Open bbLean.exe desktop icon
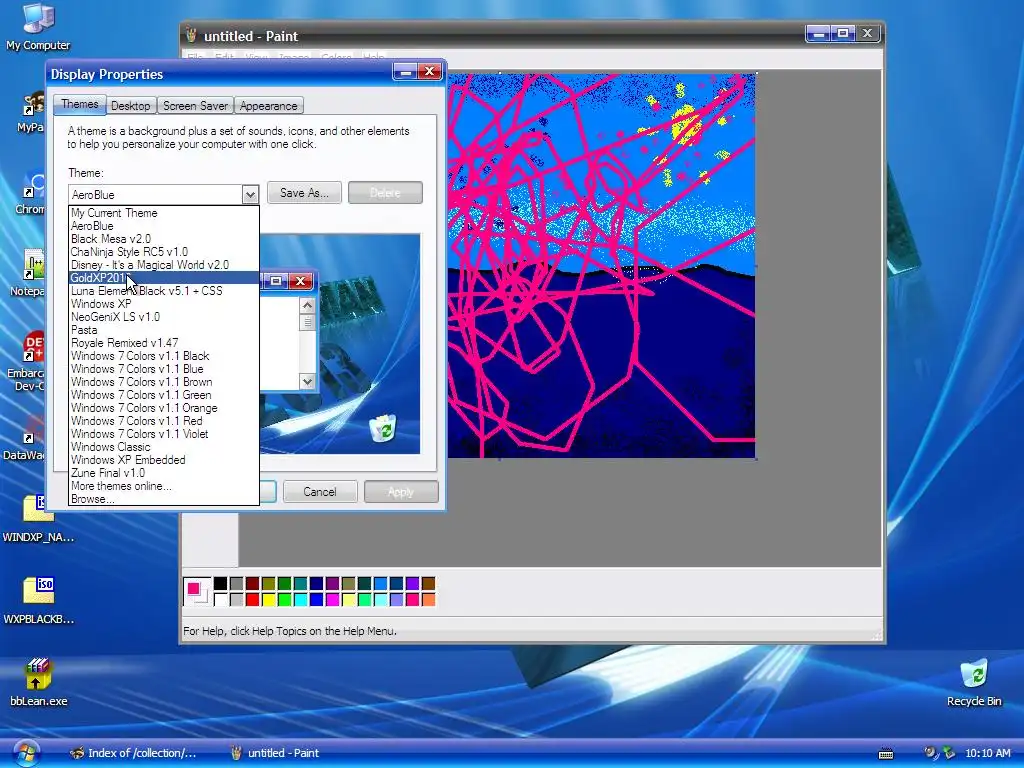The width and height of the screenshot is (1024, 768). coord(38,682)
